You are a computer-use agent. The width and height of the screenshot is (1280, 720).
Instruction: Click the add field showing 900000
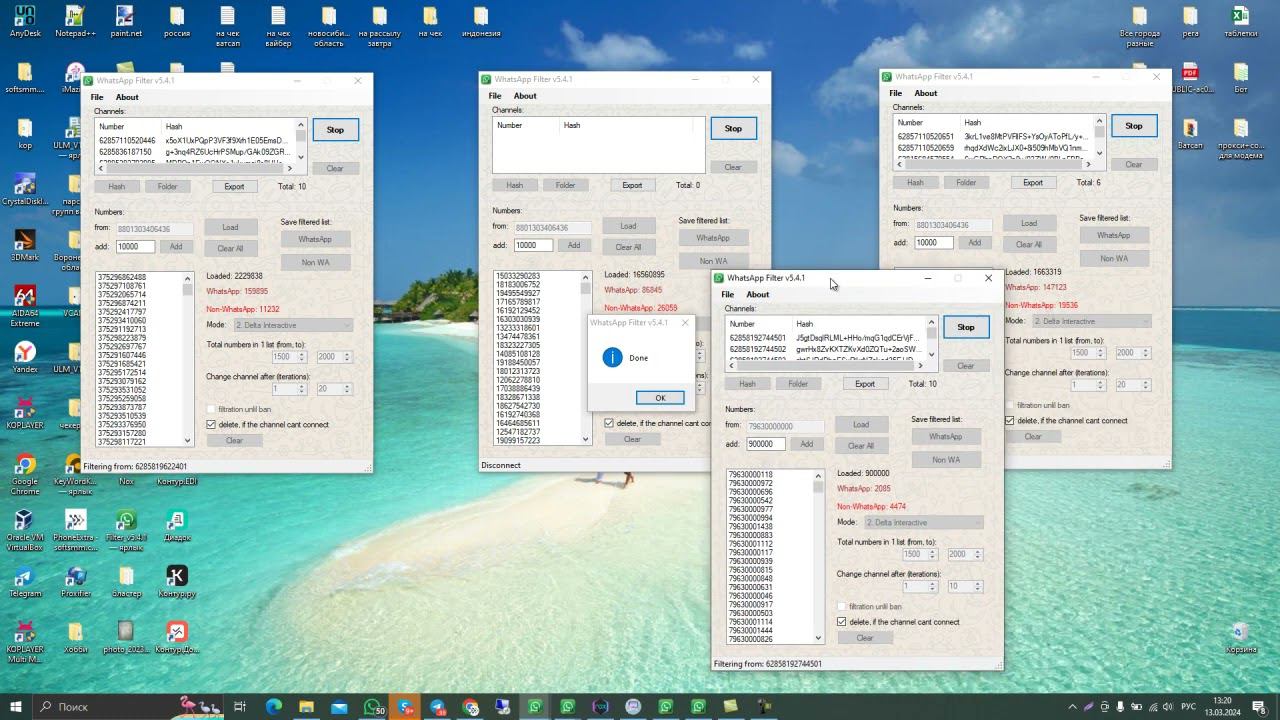tap(766, 444)
